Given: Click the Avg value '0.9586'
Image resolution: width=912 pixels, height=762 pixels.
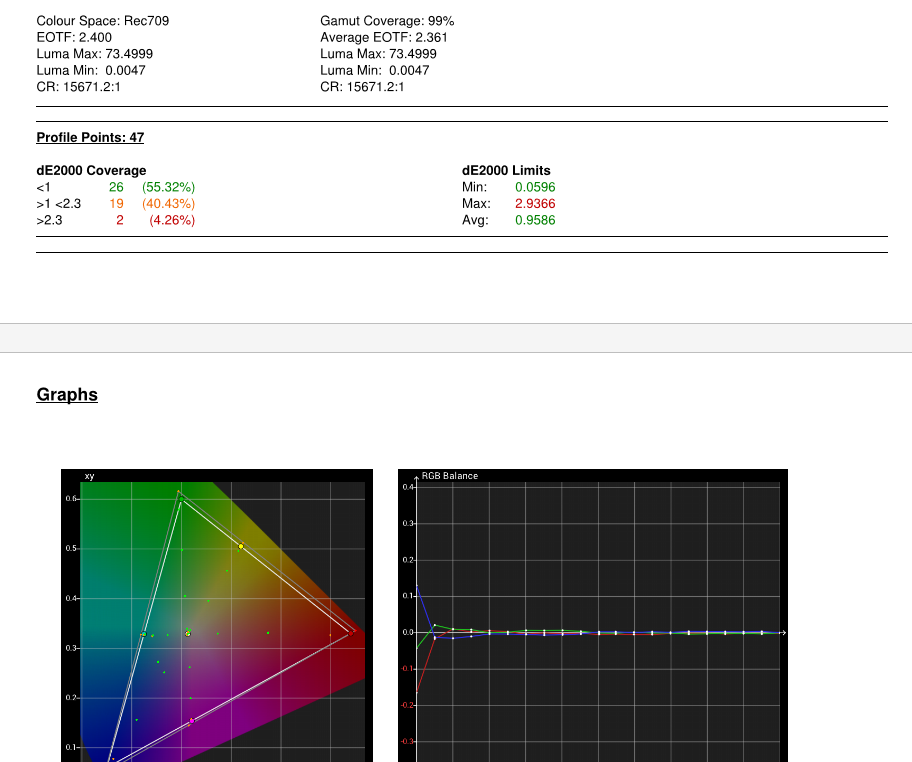Looking at the screenshot, I should click(535, 220).
